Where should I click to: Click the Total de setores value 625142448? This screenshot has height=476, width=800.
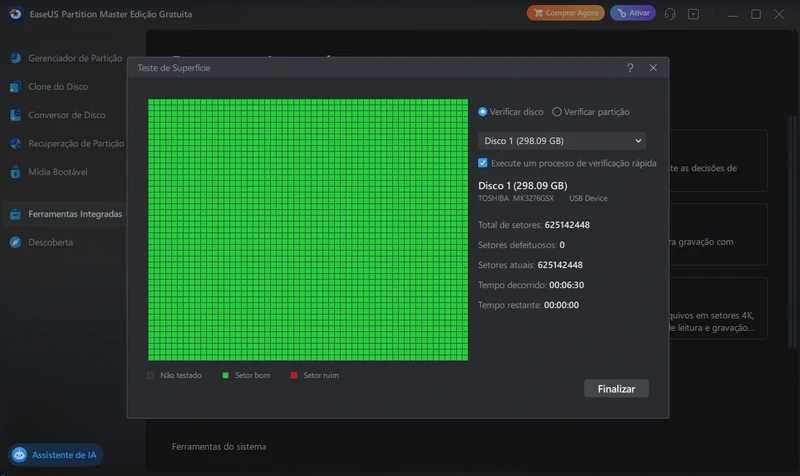(567, 225)
